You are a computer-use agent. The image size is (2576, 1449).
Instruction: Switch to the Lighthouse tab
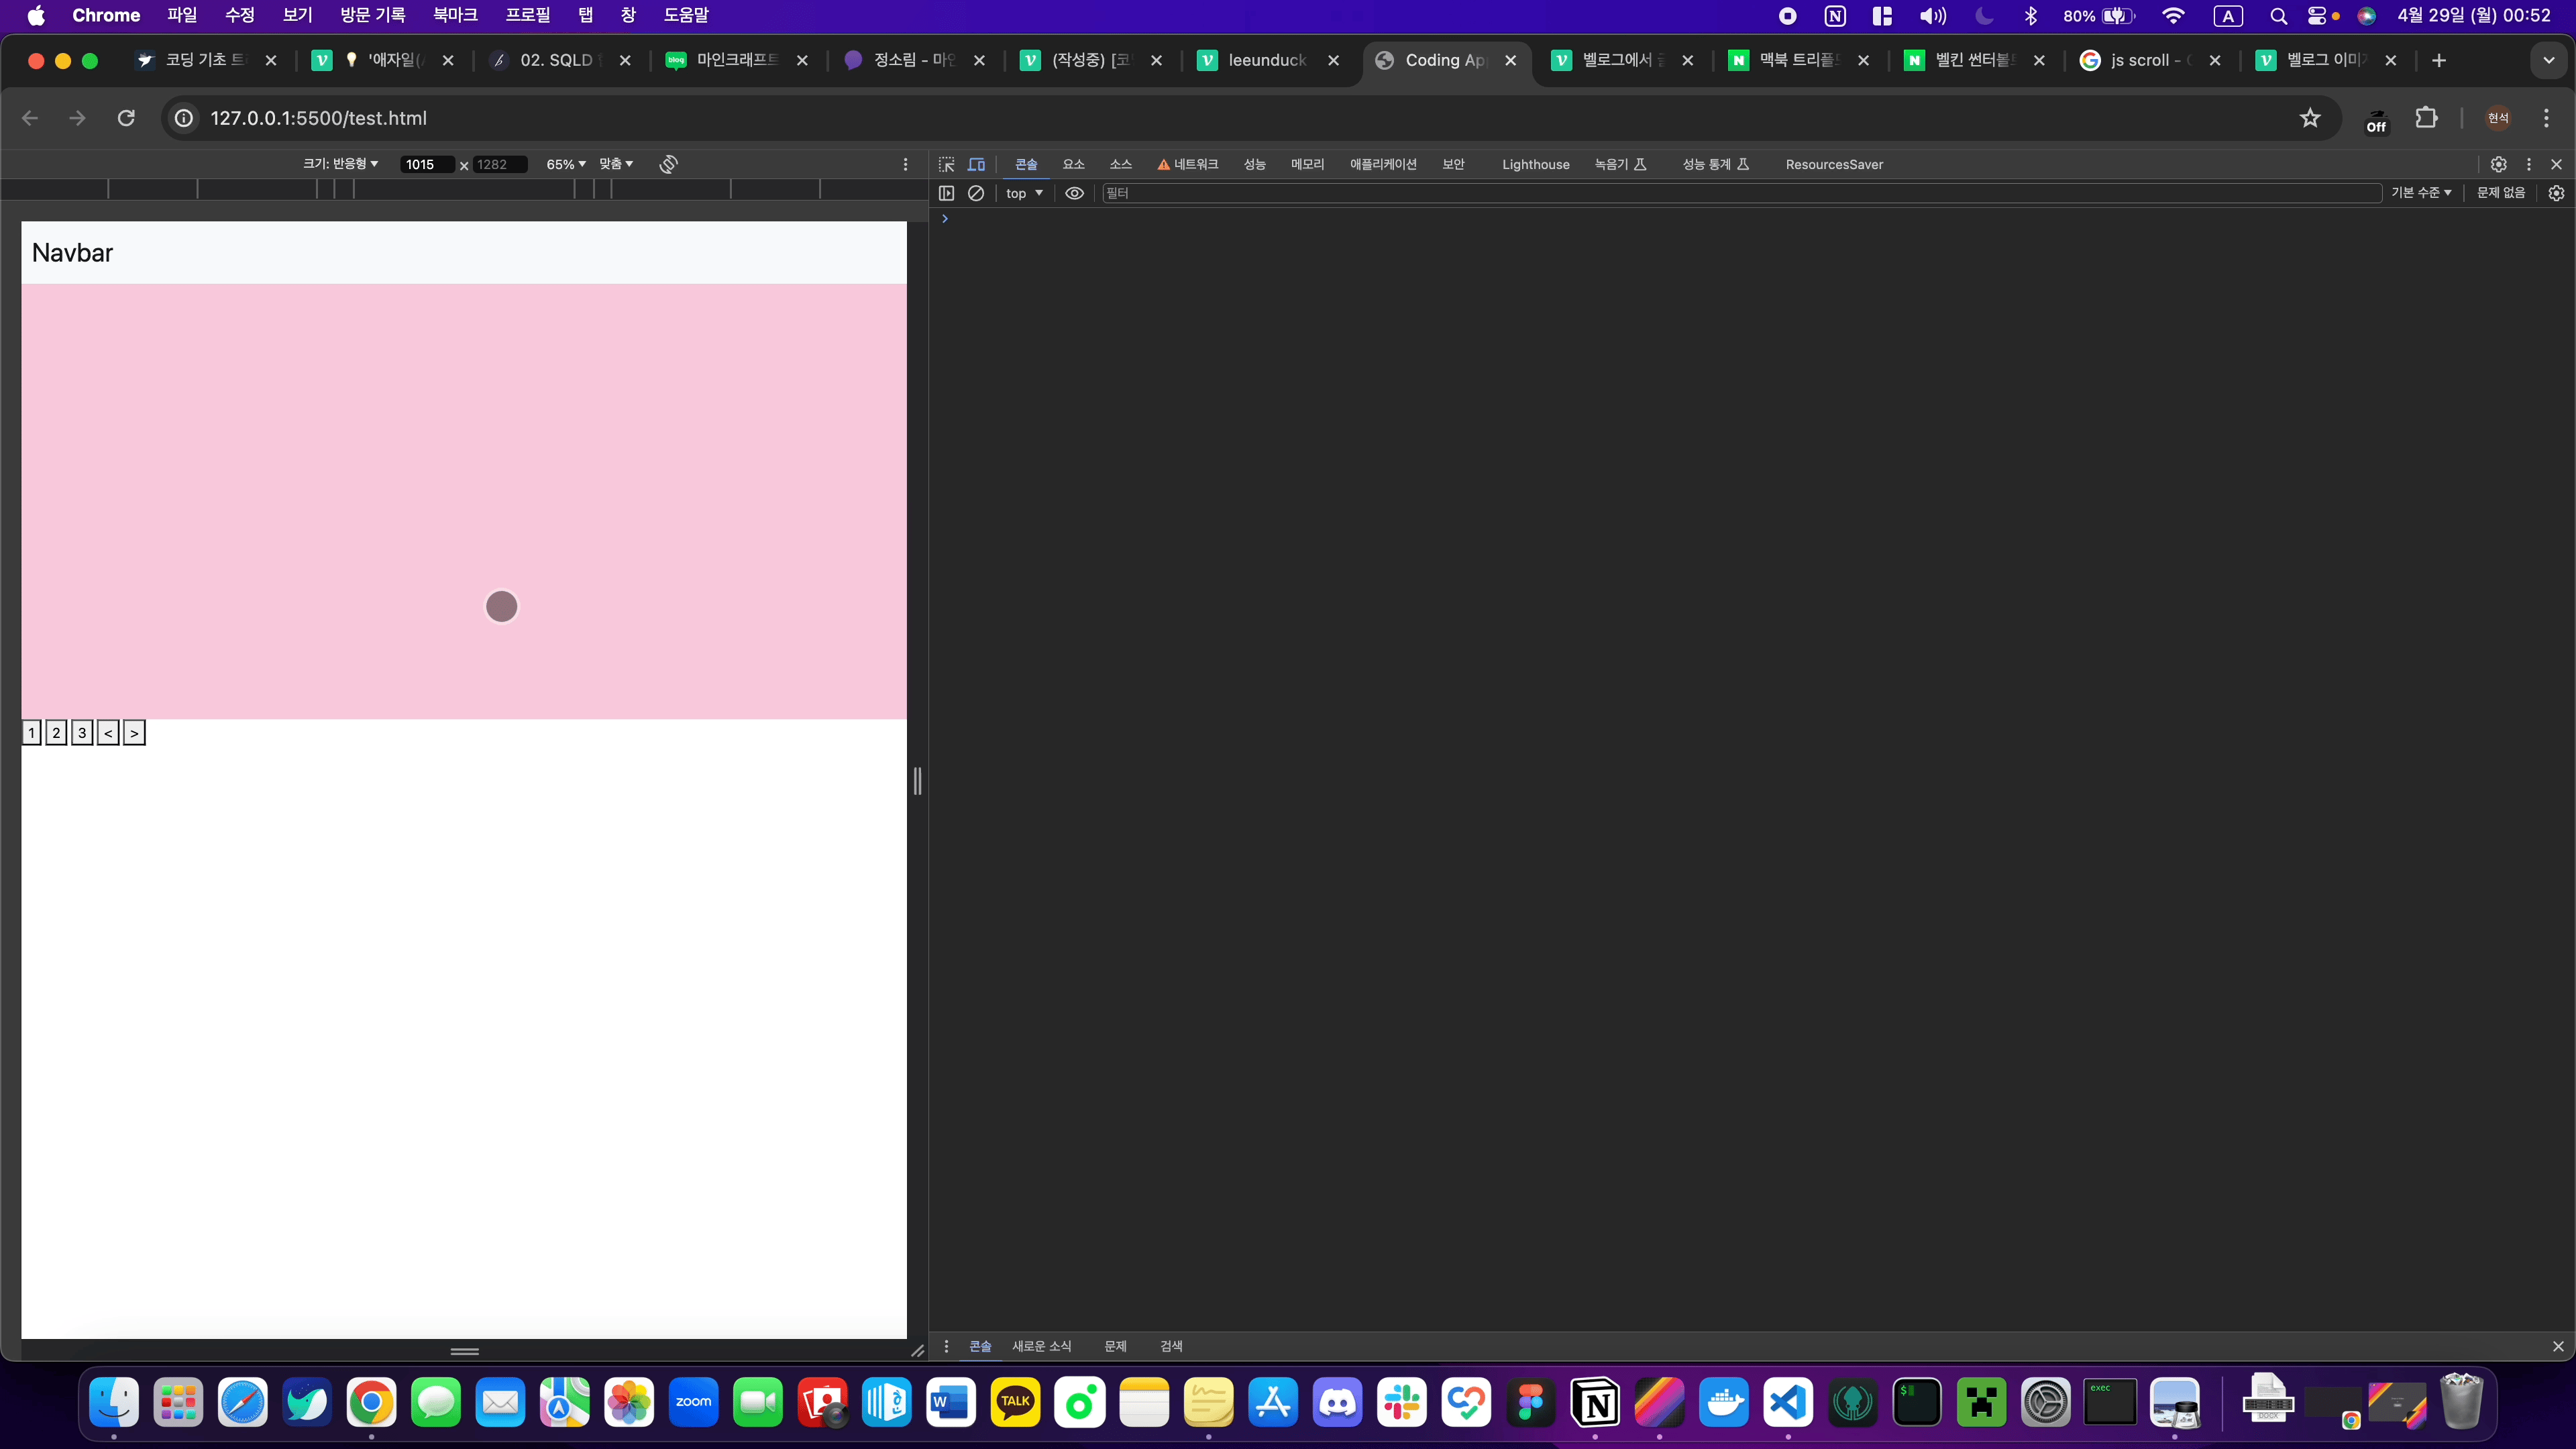coord(1535,164)
